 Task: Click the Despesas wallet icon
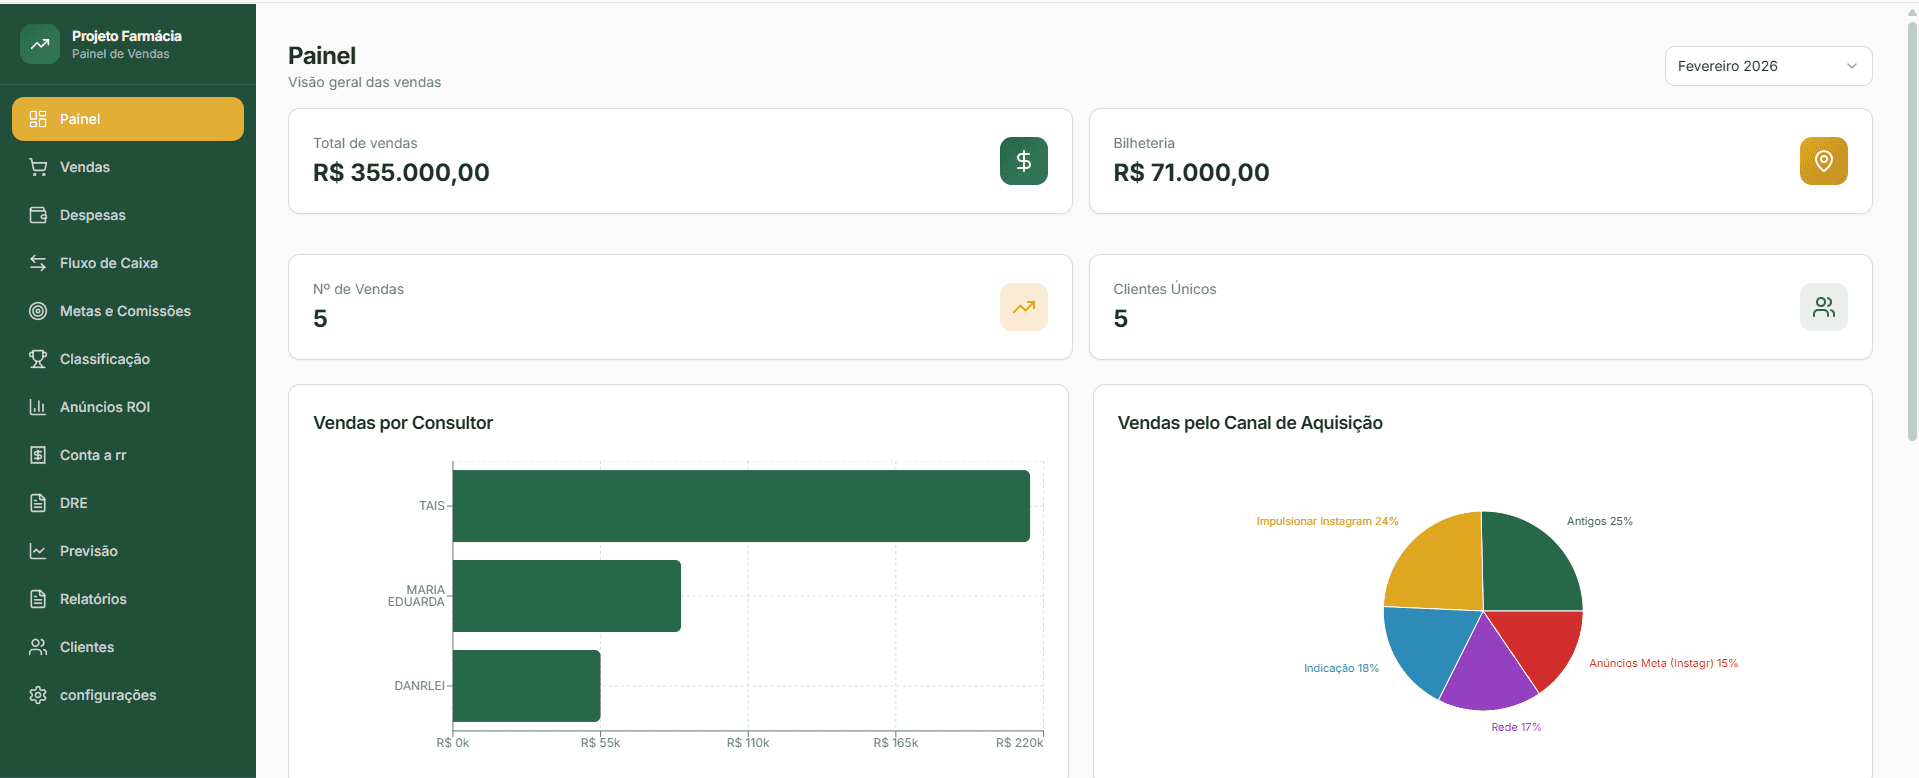pyautogui.click(x=38, y=215)
